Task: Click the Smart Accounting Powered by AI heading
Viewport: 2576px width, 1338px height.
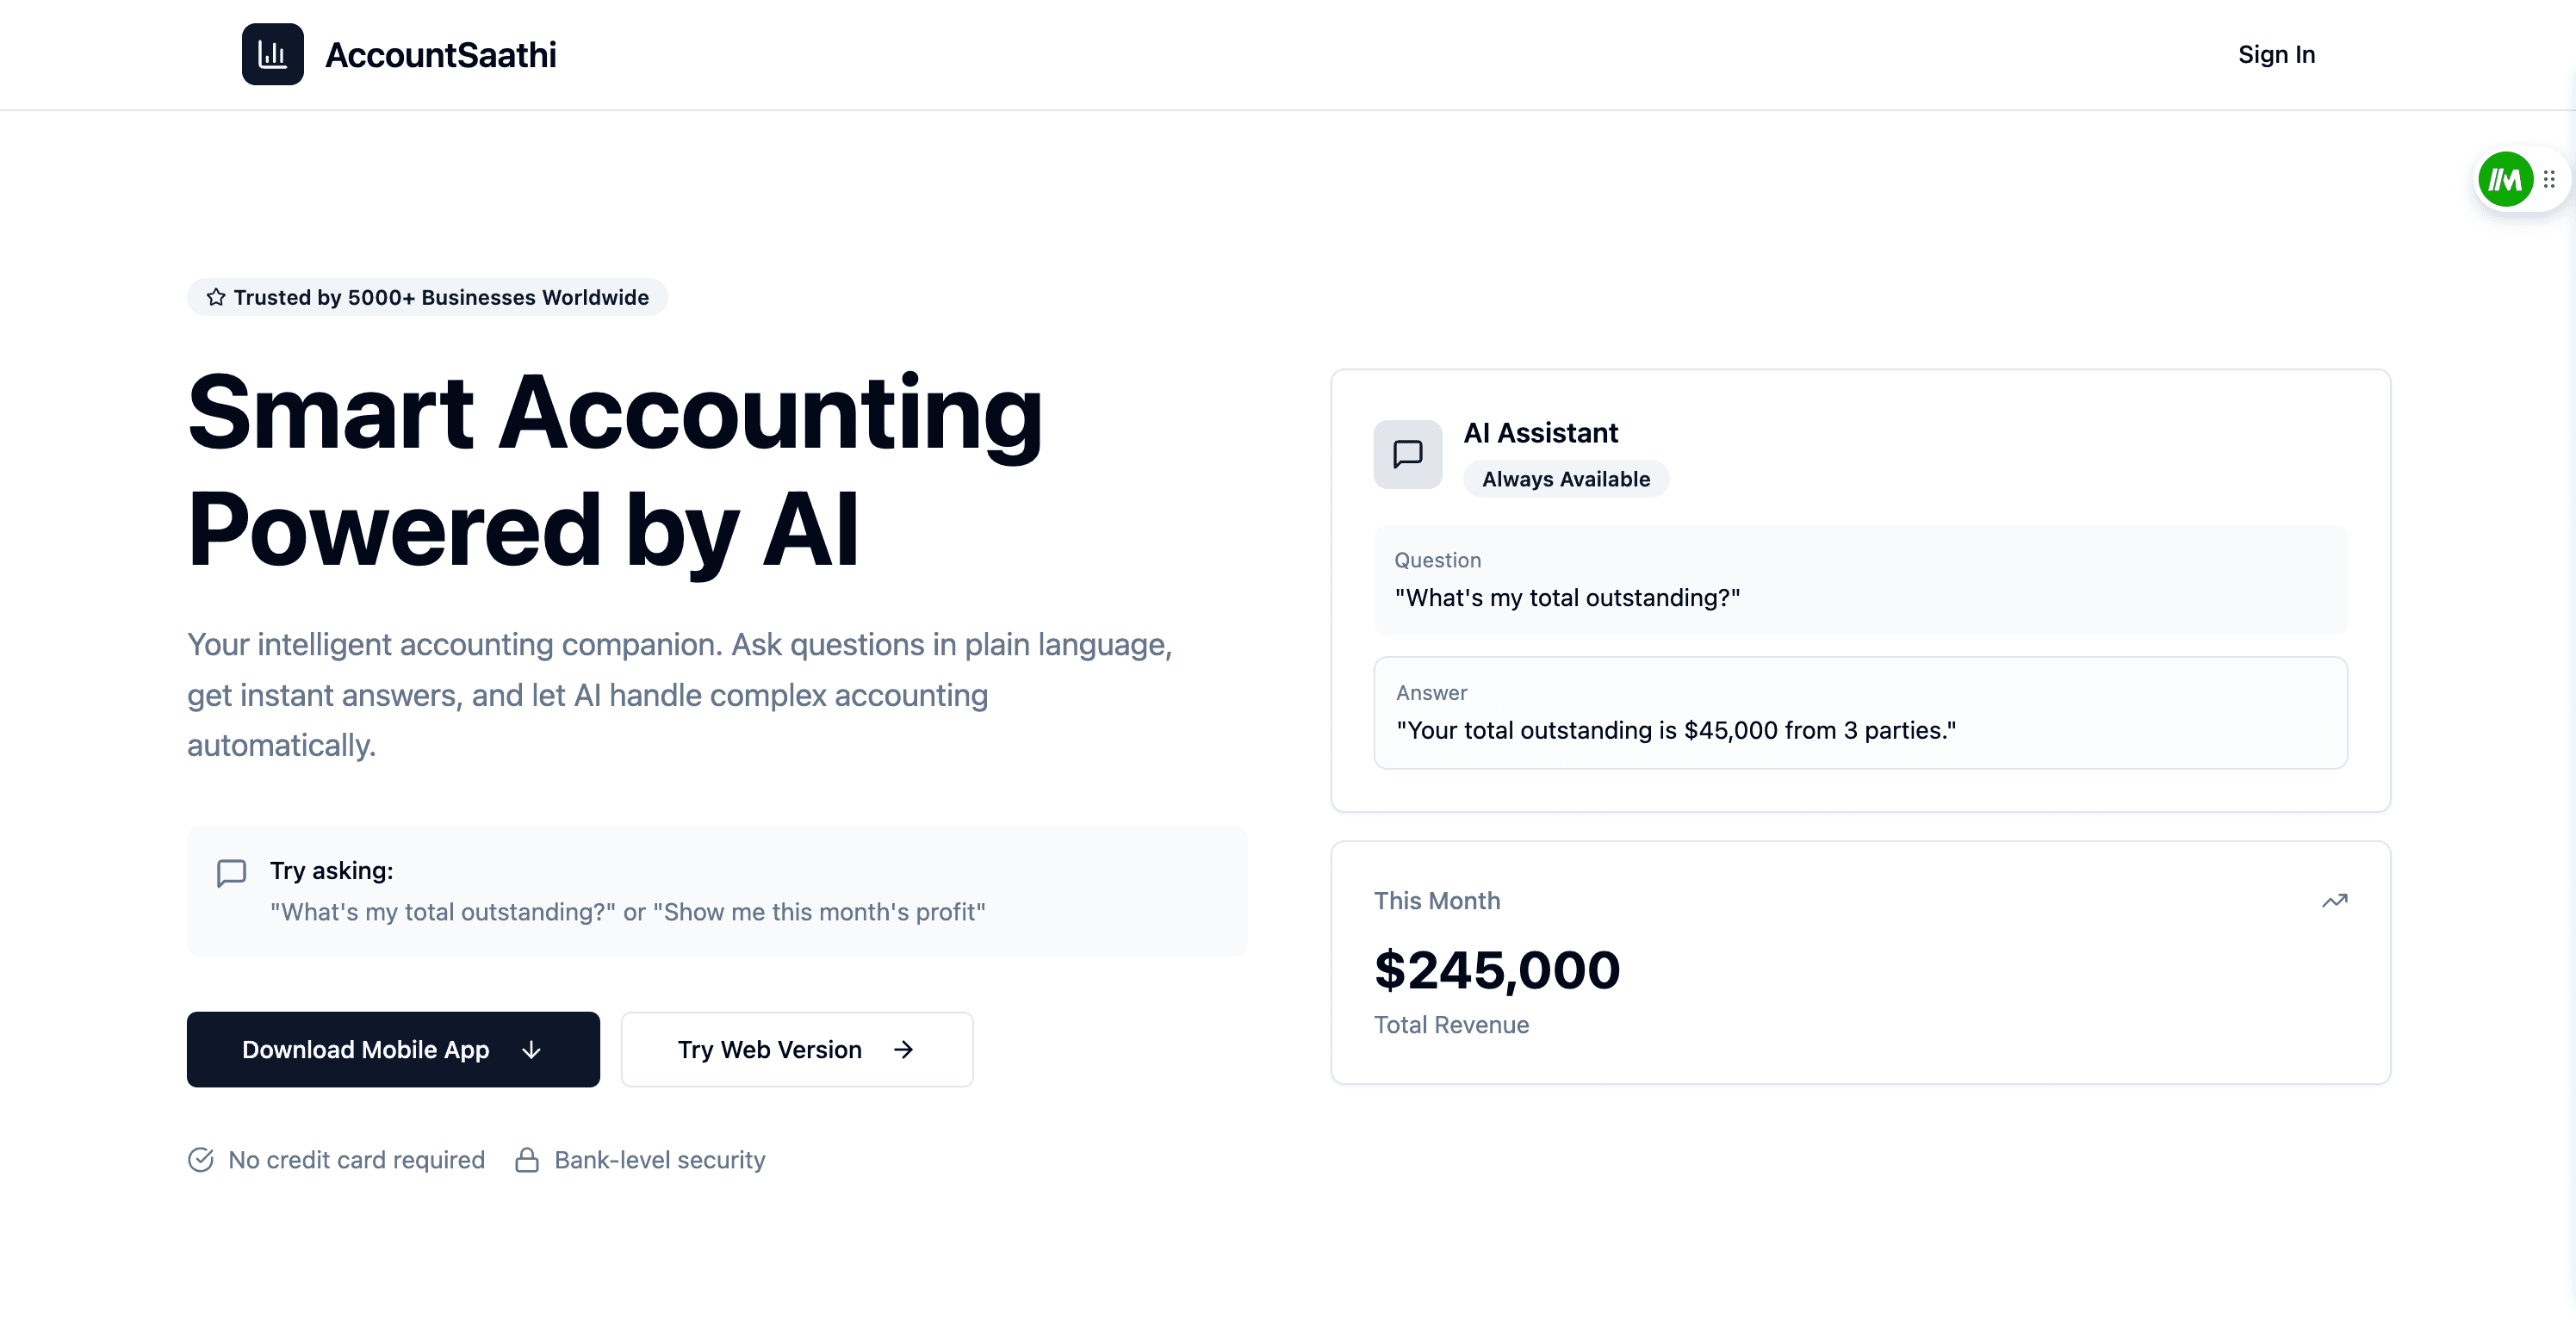Action: (x=614, y=470)
